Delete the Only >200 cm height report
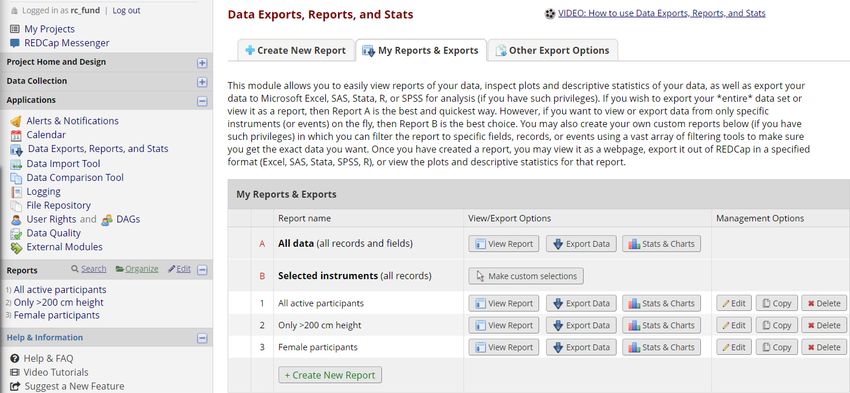This screenshot has width=850, height=393. 824,325
